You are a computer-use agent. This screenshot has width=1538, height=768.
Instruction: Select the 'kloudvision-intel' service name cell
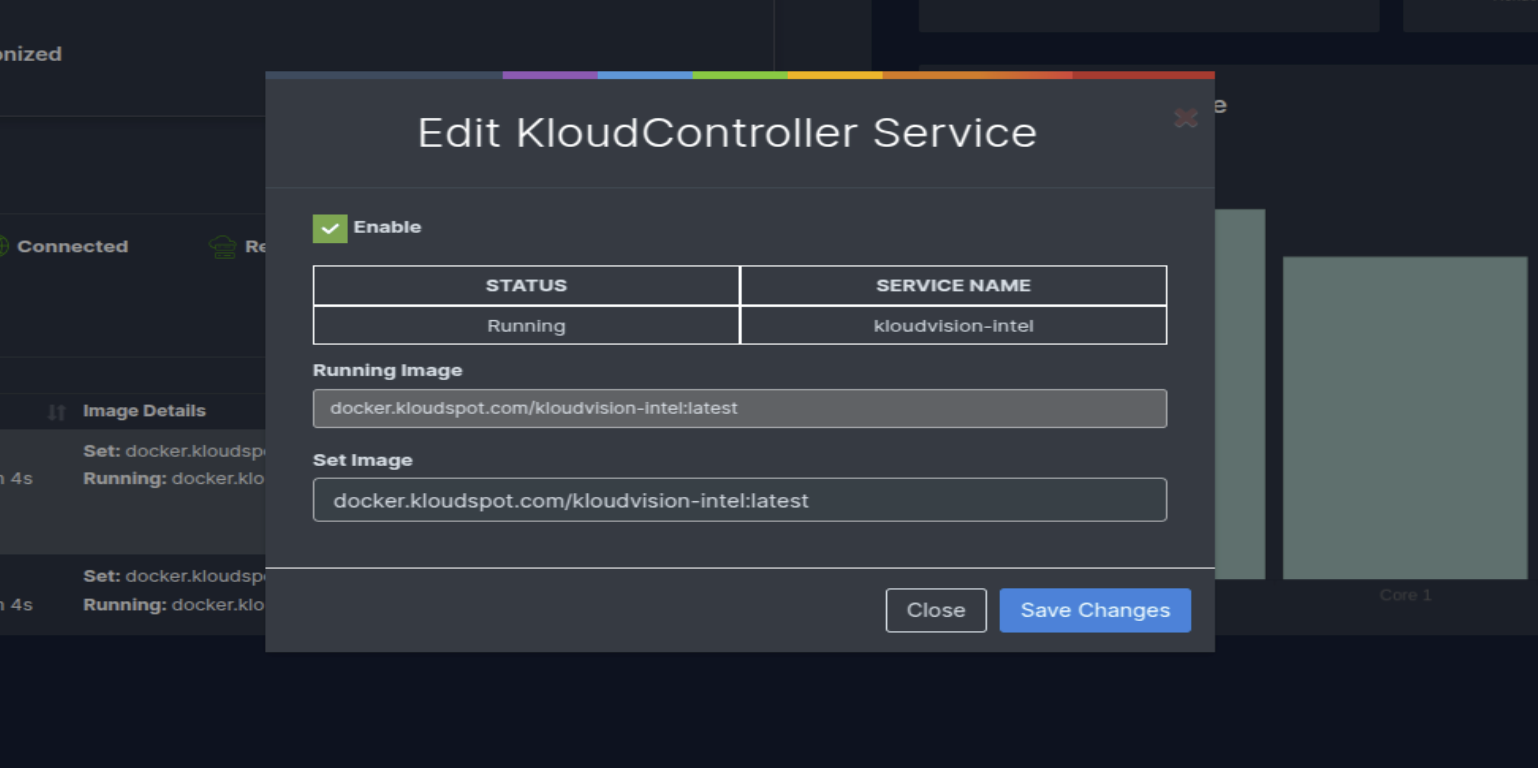point(953,325)
